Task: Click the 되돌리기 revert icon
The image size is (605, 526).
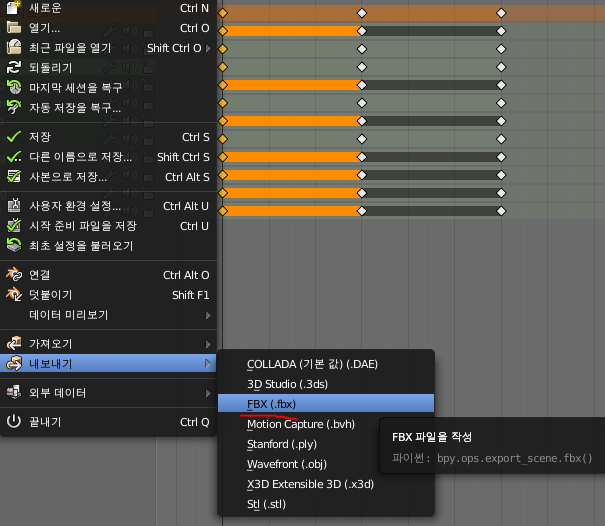Action: 14,68
